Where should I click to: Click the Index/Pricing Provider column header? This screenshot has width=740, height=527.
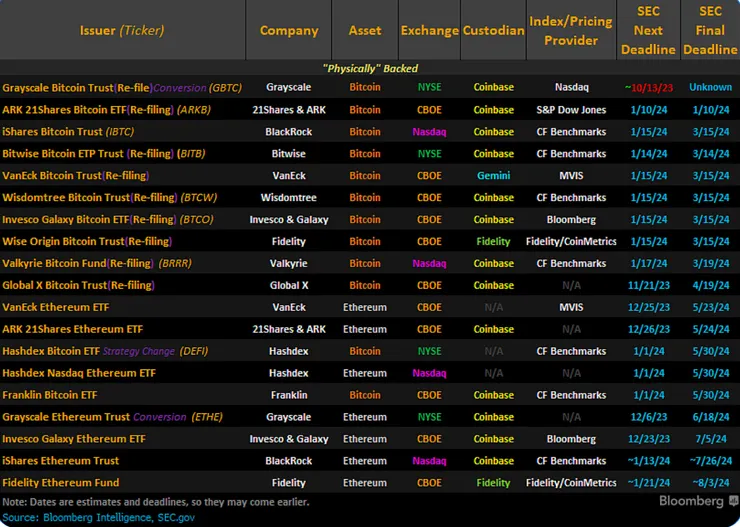tap(571, 31)
